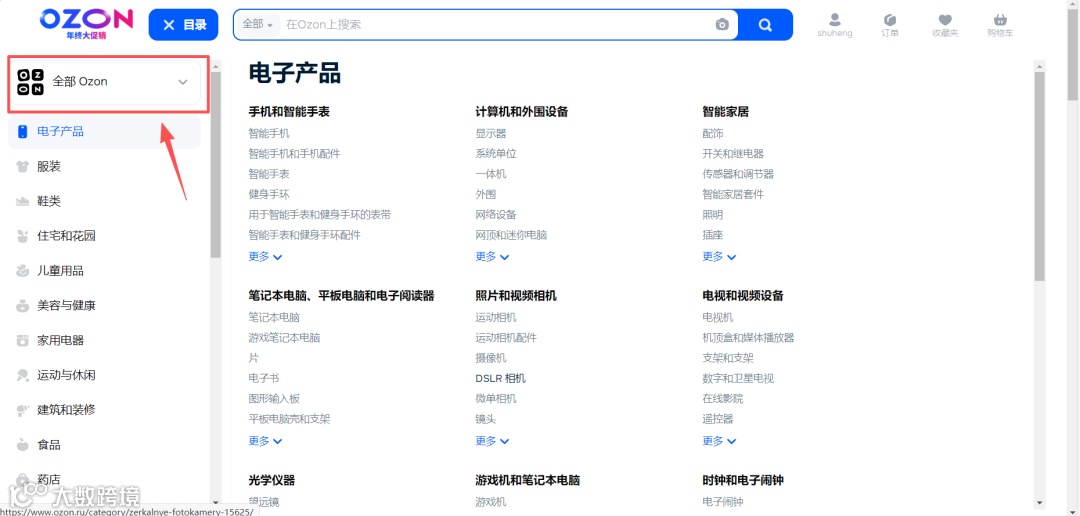Click the 微单相机 link

coord(496,399)
